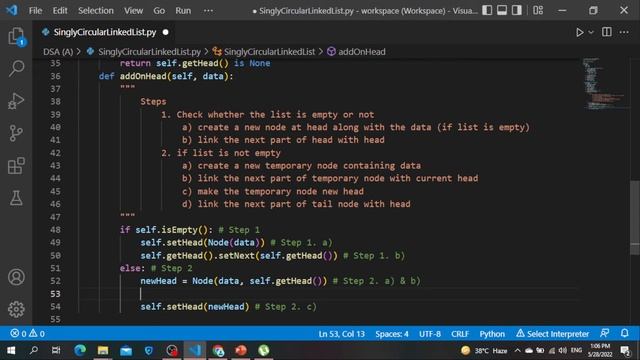640x360 pixels.
Task: Open the Search view in activity bar
Action: coord(16,68)
